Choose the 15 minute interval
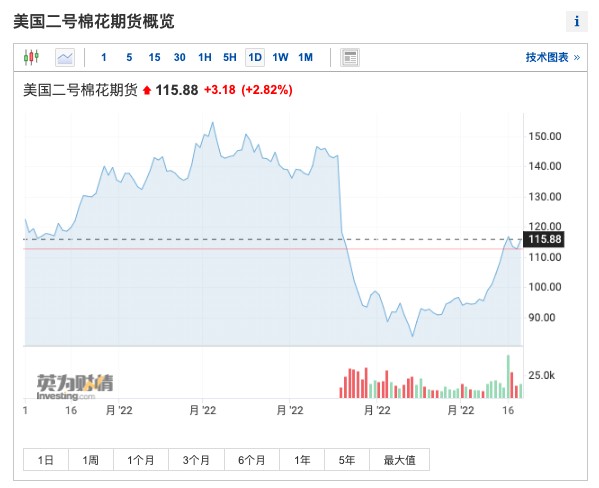The width and height of the screenshot is (599, 488). tap(154, 57)
